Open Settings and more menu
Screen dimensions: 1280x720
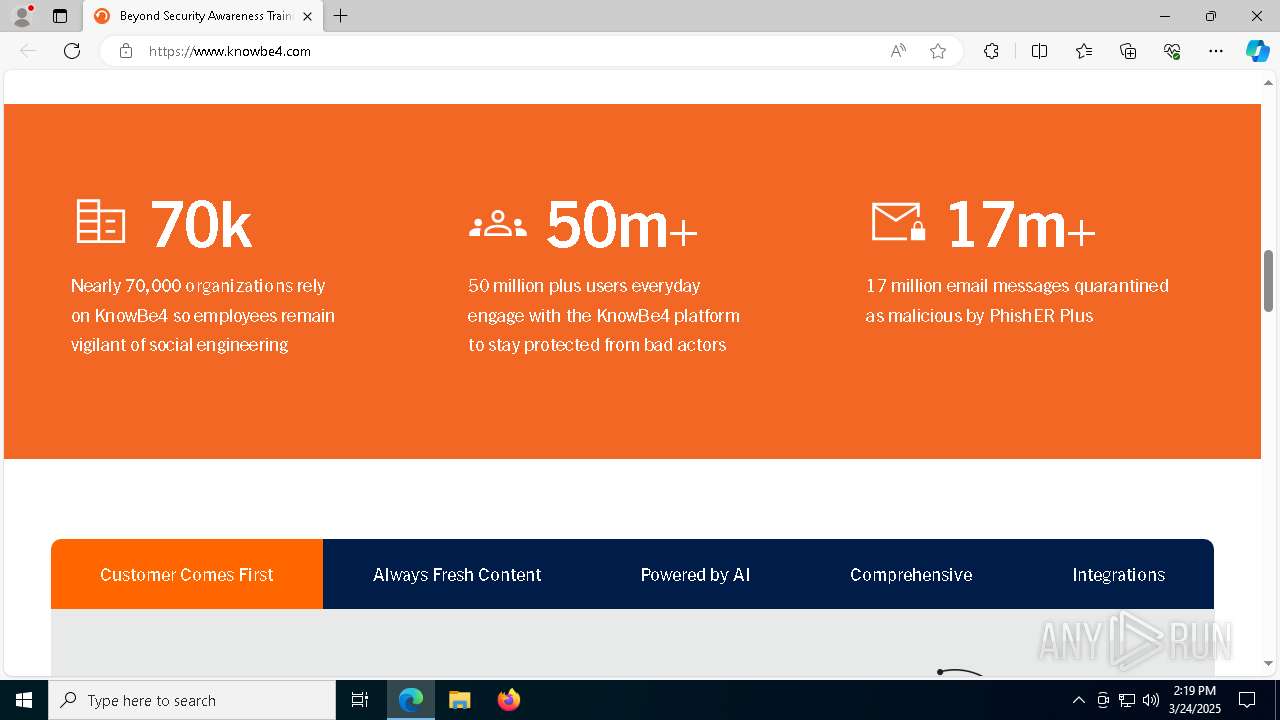click(1216, 51)
